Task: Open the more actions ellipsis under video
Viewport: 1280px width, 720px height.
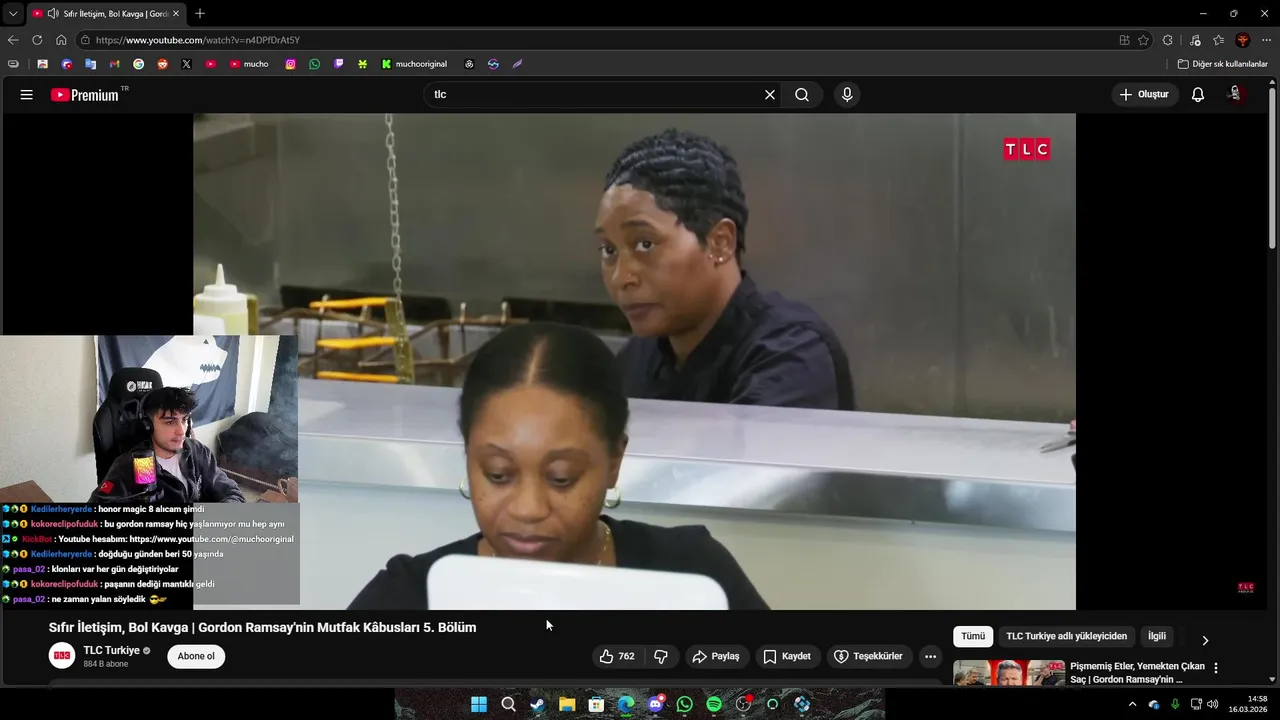Action: click(930, 657)
